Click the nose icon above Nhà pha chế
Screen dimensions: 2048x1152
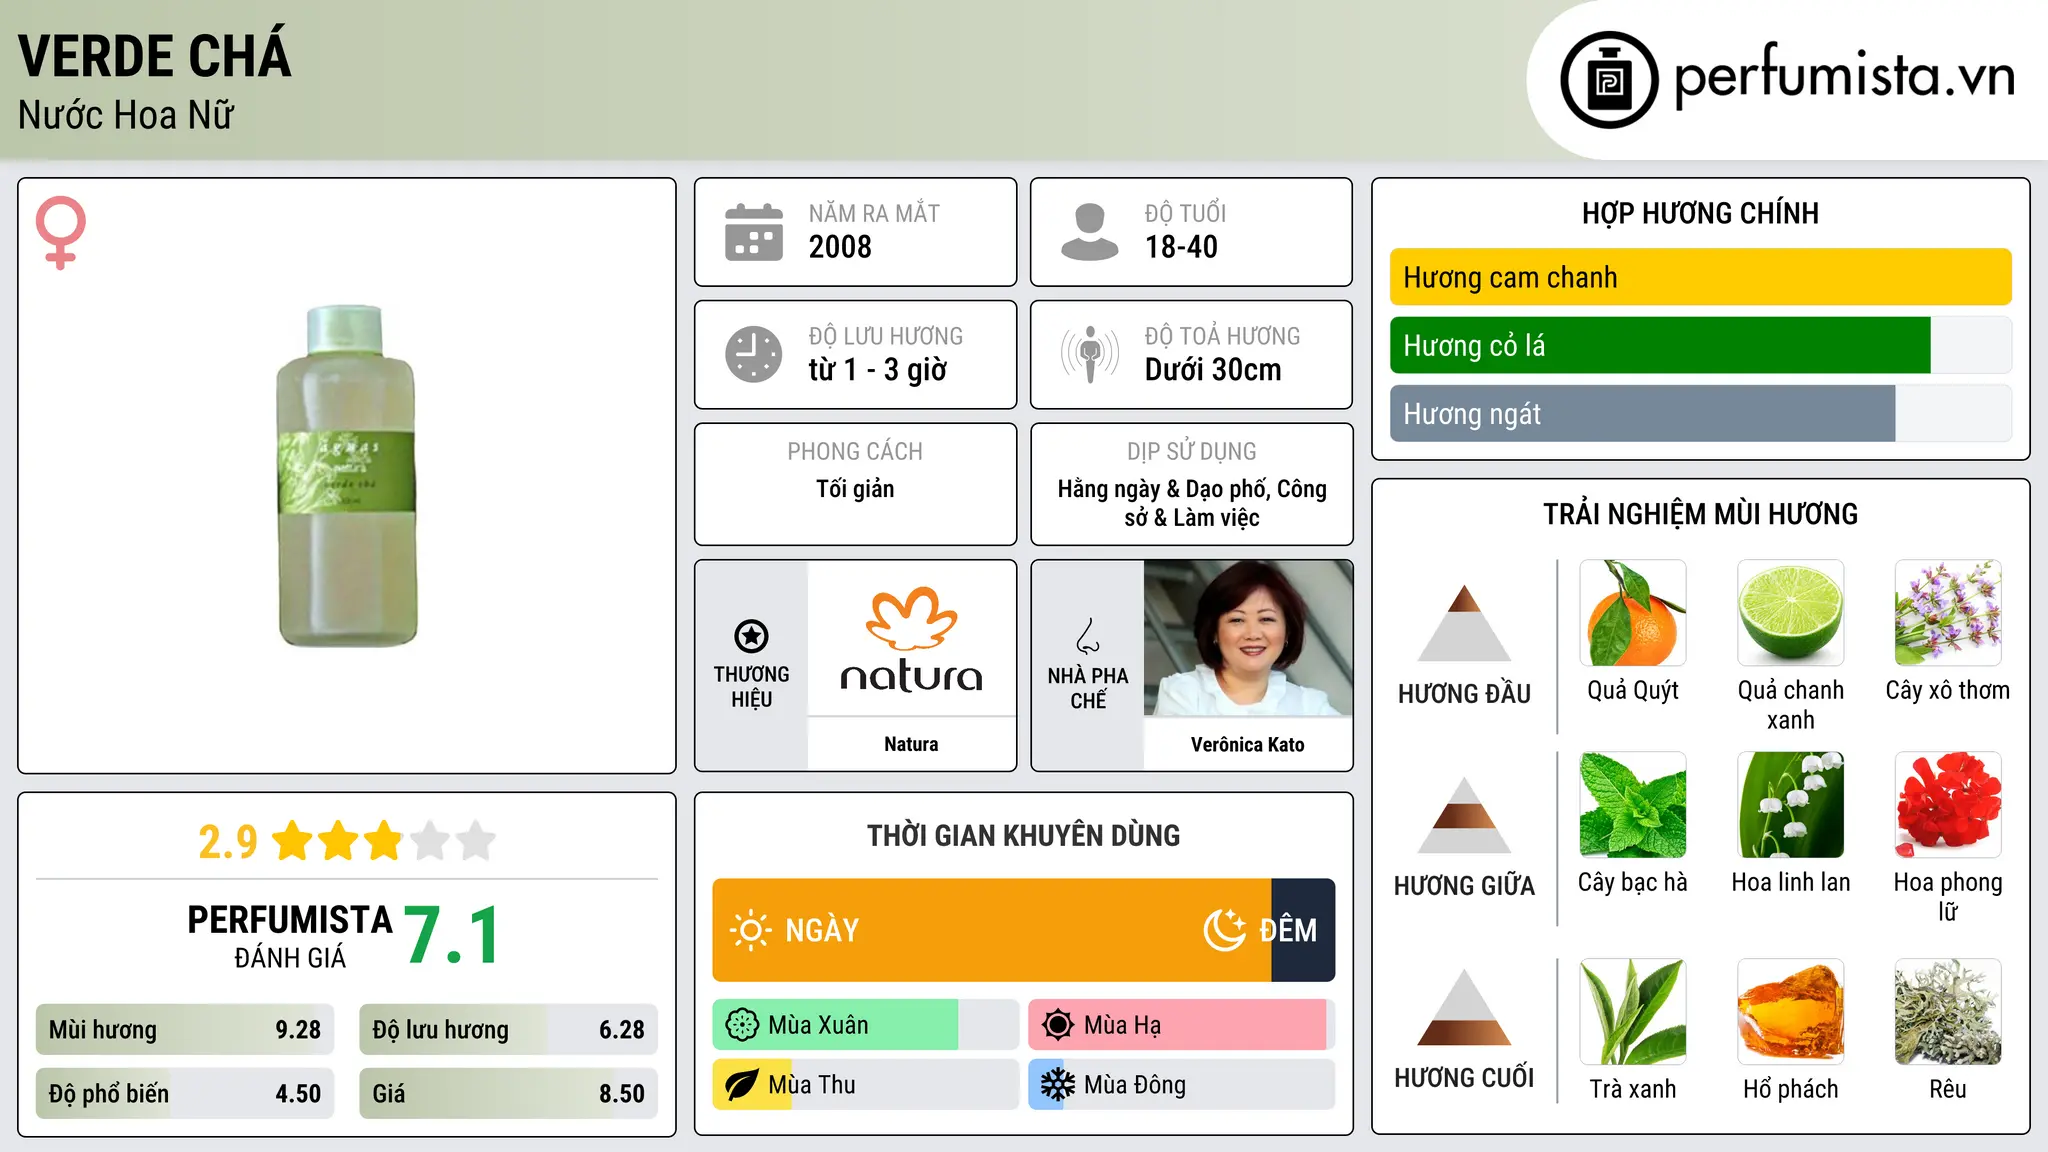coord(1088,636)
